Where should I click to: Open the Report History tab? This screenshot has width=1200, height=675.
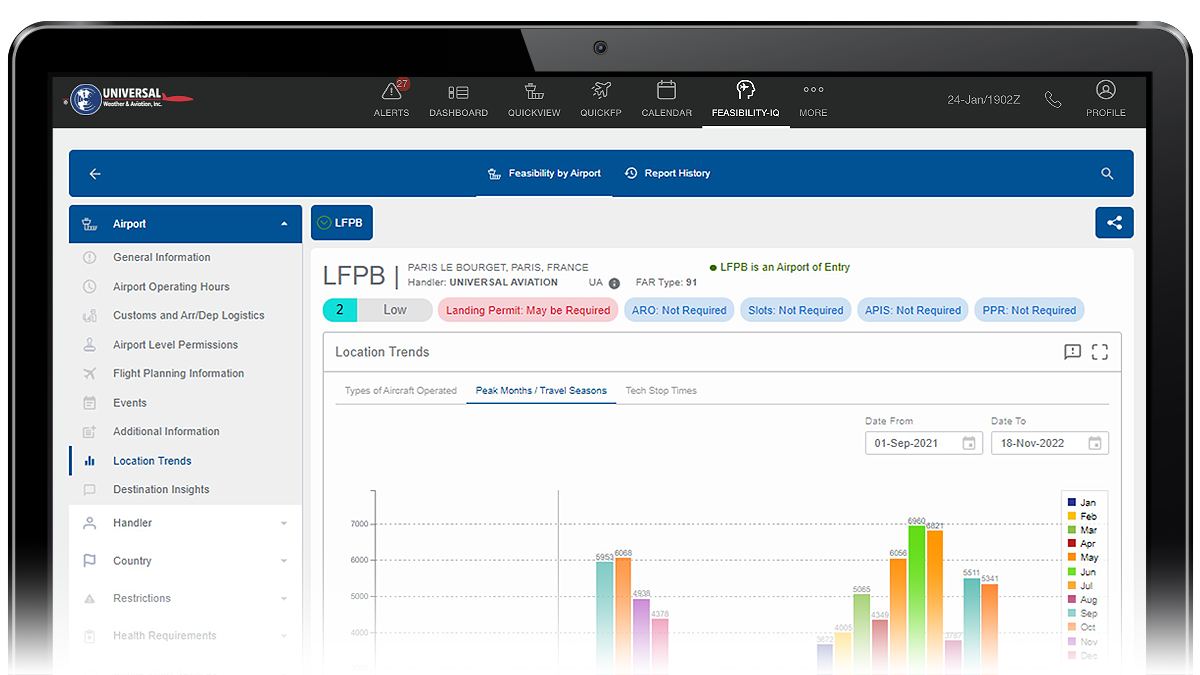667,174
